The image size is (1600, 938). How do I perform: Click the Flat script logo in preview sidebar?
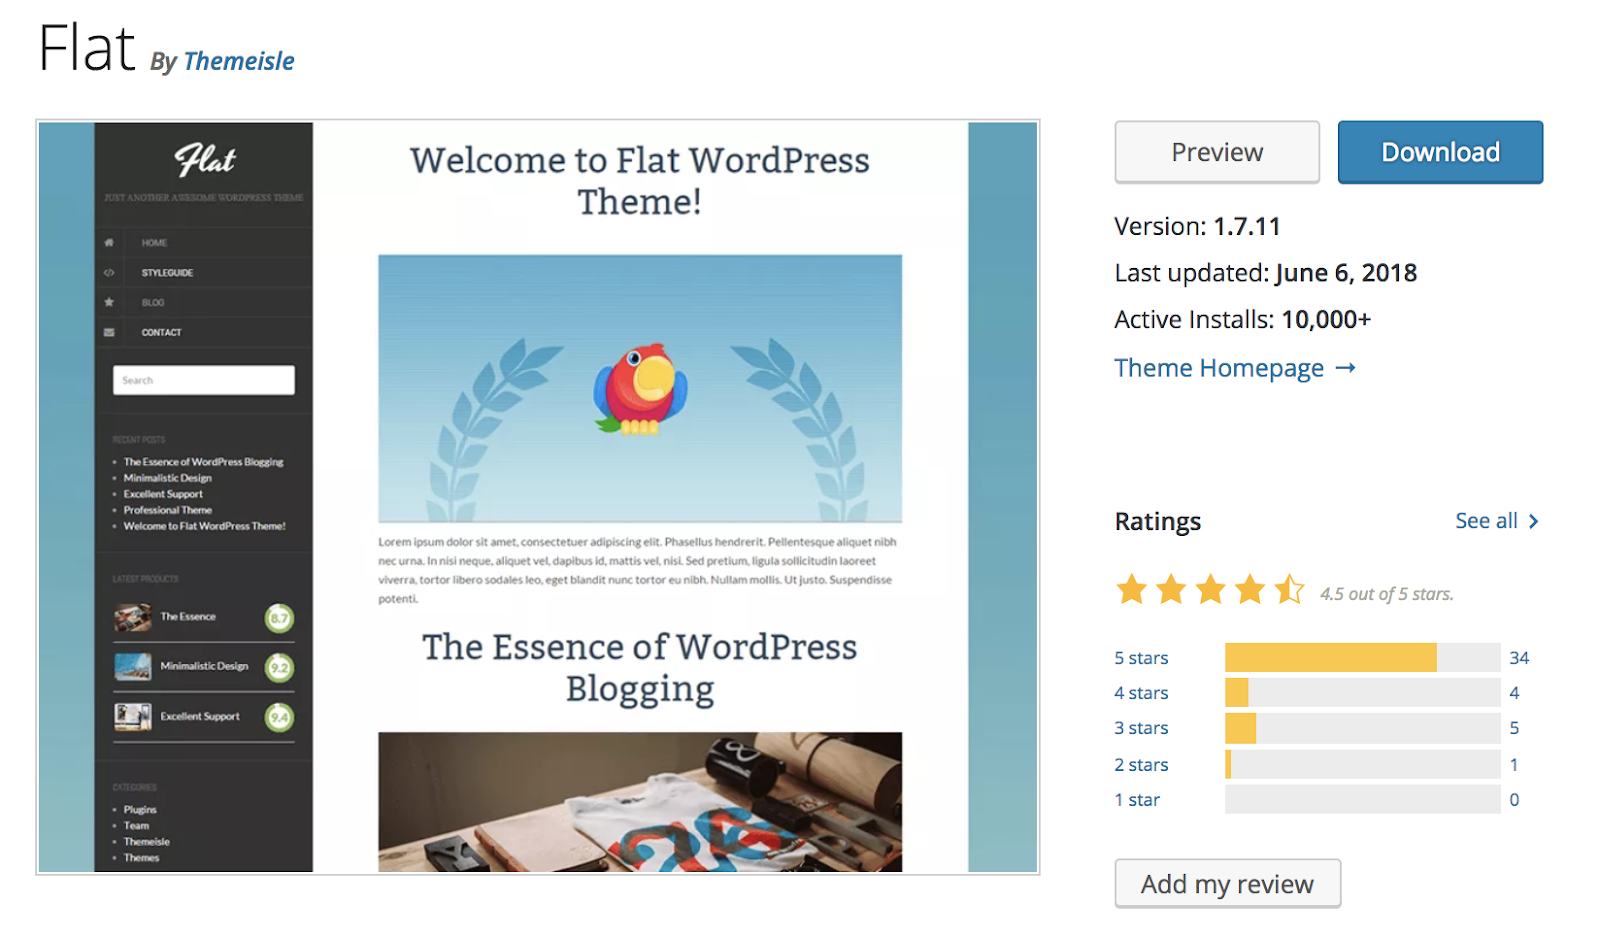(x=205, y=159)
